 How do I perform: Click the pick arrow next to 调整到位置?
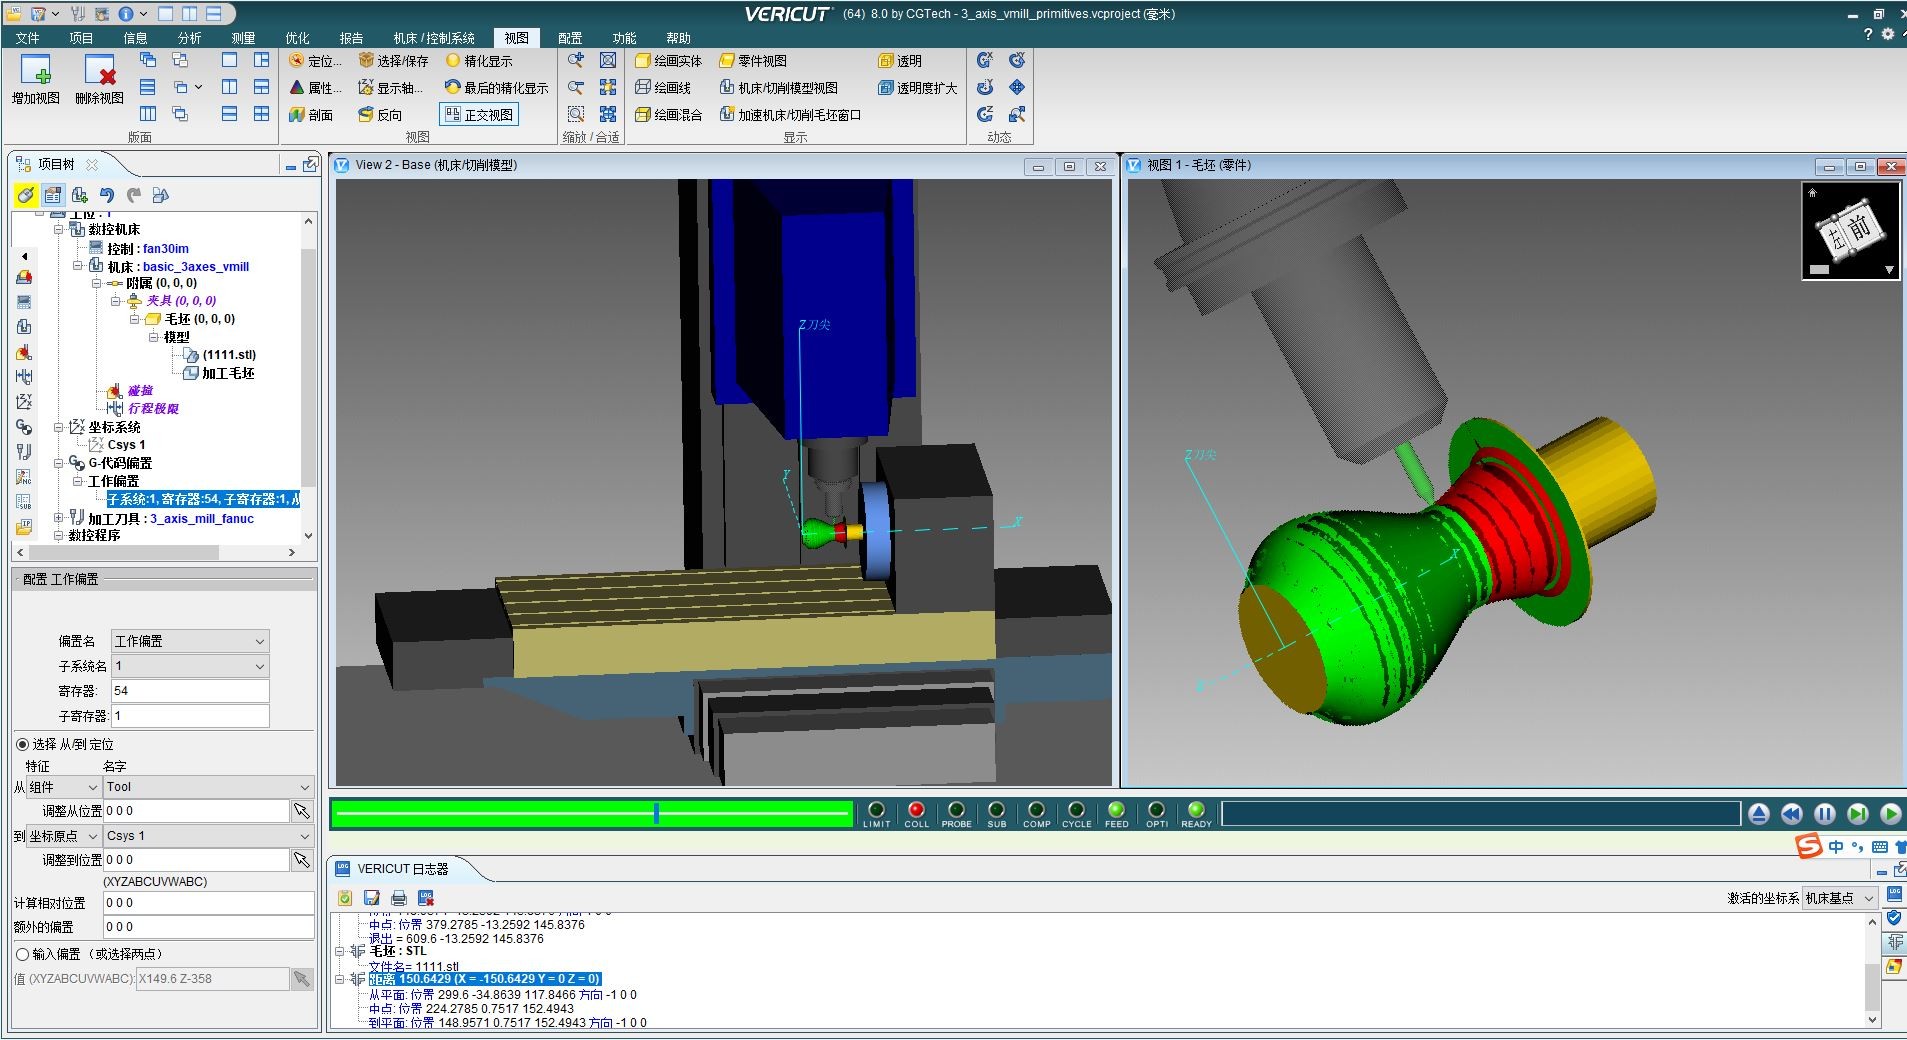(301, 860)
